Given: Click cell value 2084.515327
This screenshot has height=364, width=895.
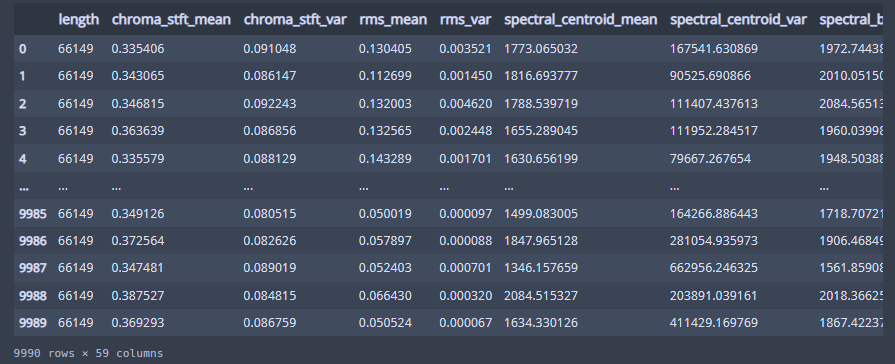Looking at the screenshot, I should tap(541, 296).
